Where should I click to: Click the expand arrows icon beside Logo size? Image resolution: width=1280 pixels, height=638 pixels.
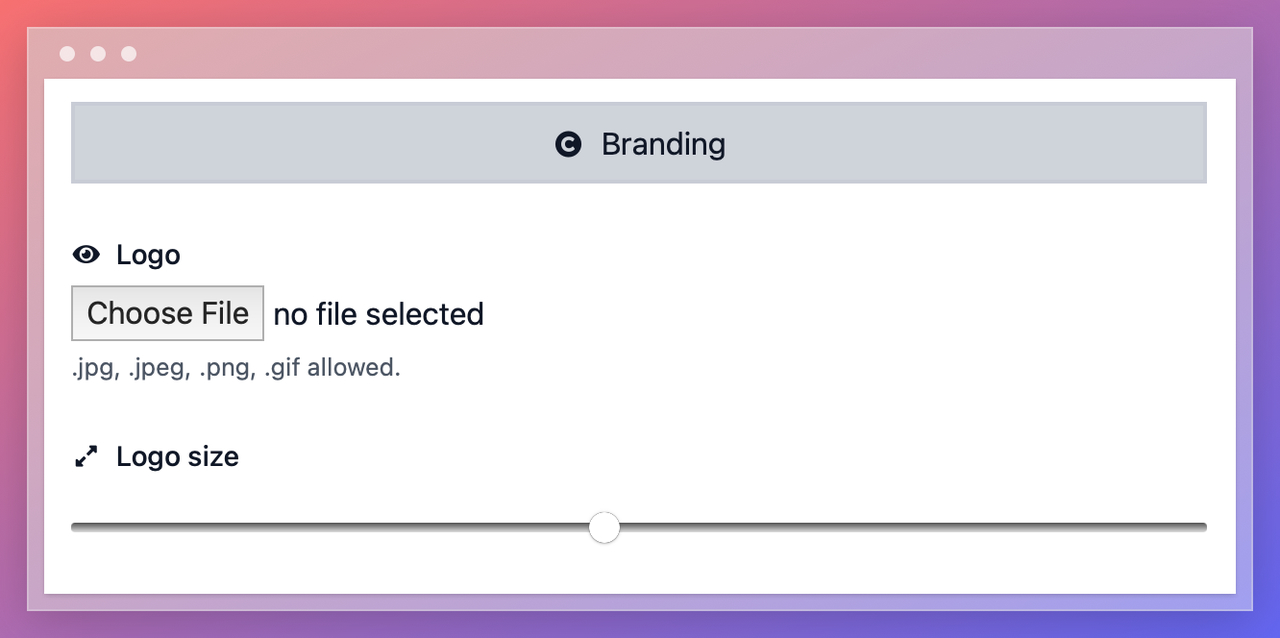coord(87,457)
